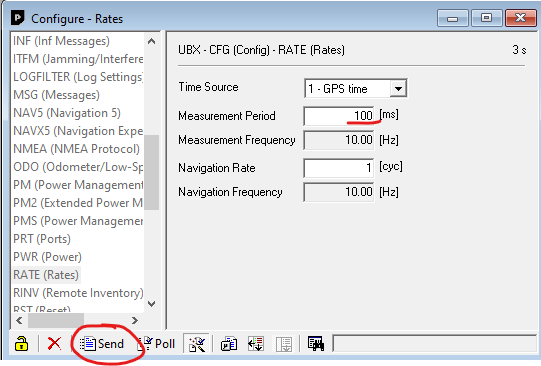This screenshot has width=541, height=366.
Task: Click the list scroll up arrow
Action: pos(151,41)
